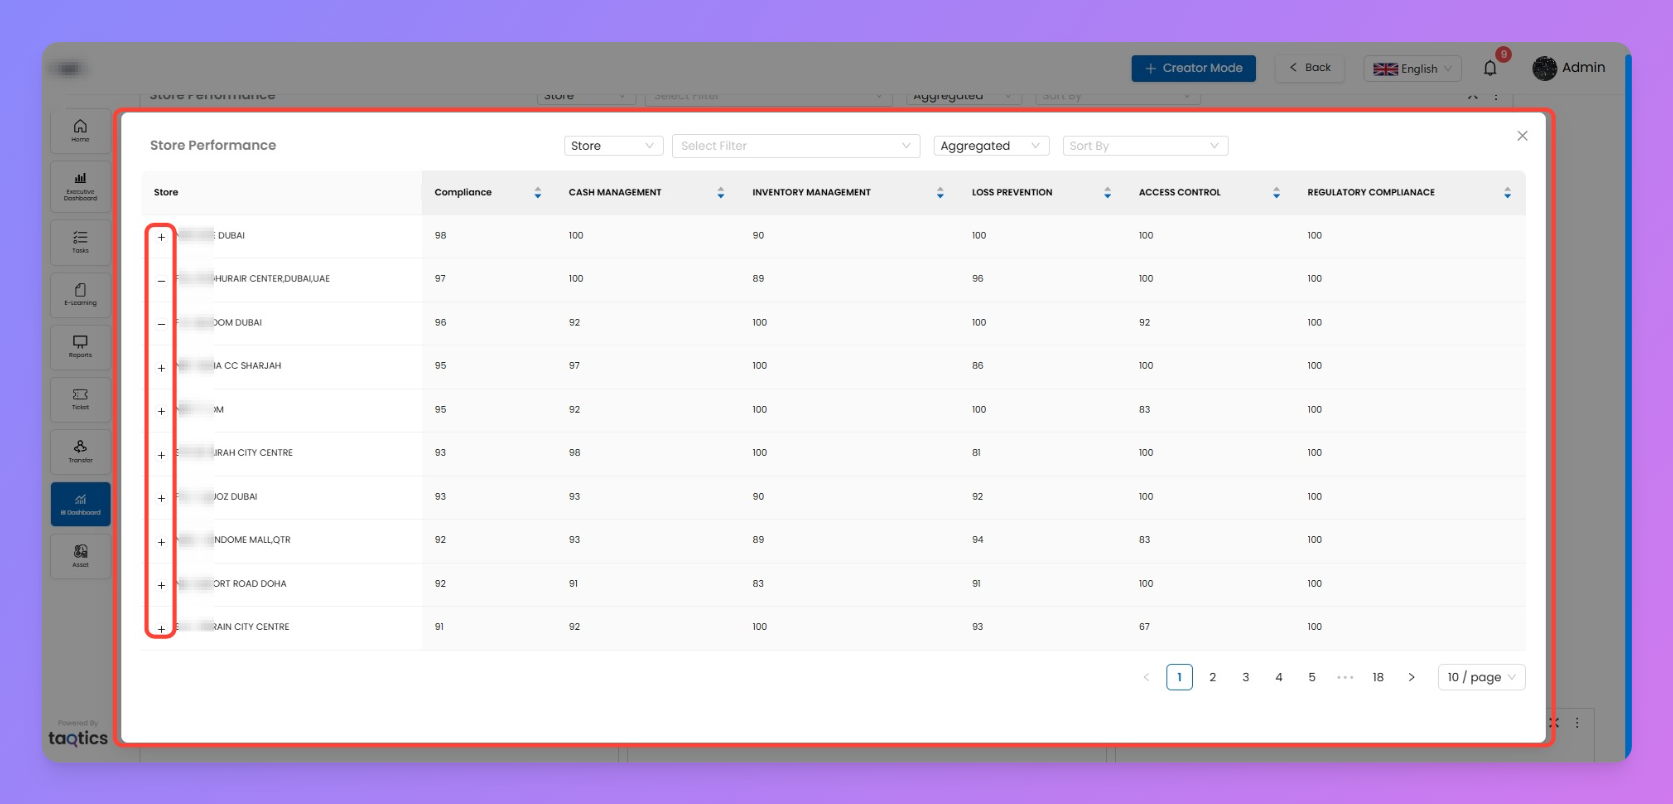The image size is (1673, 804).
Task: Open Transfer in the sidebar
Action: (x=80, y=451)
